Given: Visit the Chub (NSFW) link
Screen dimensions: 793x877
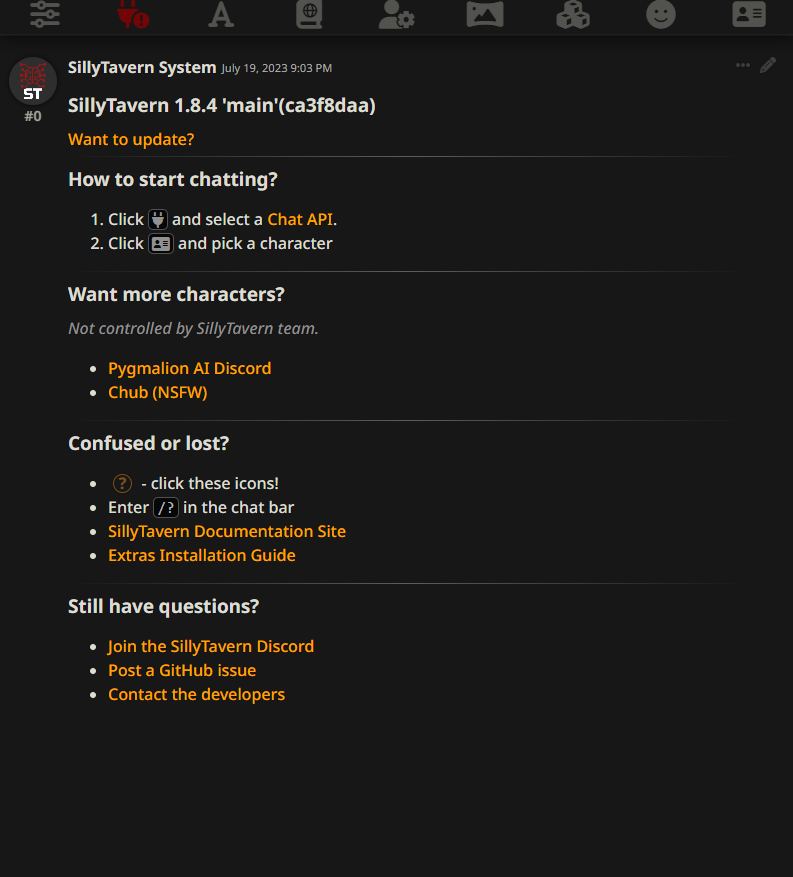Looking at the screenshot, I should 157,392.
